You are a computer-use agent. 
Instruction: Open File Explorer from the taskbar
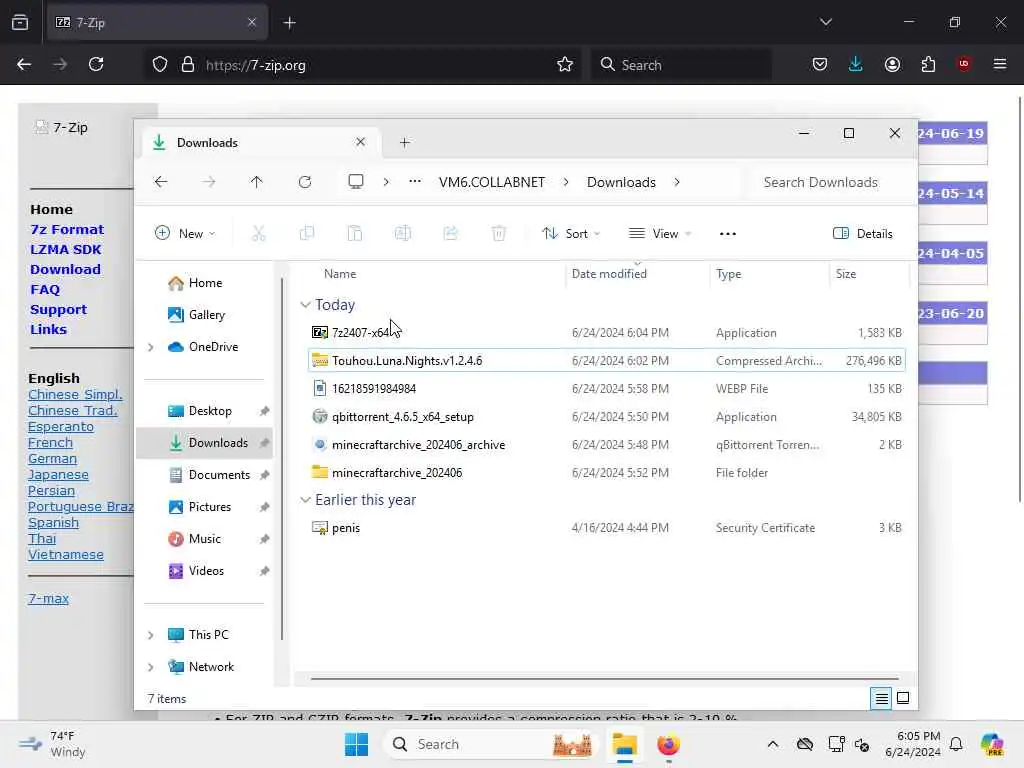[x=625, y=744]
